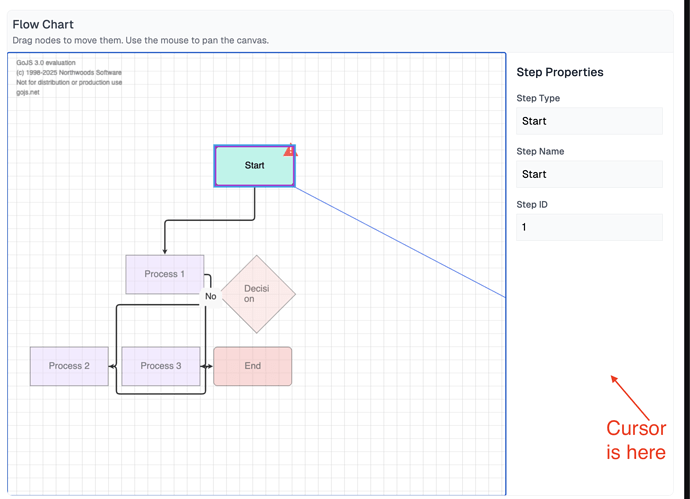Select the Start node in the flowchart

[254, 166]
